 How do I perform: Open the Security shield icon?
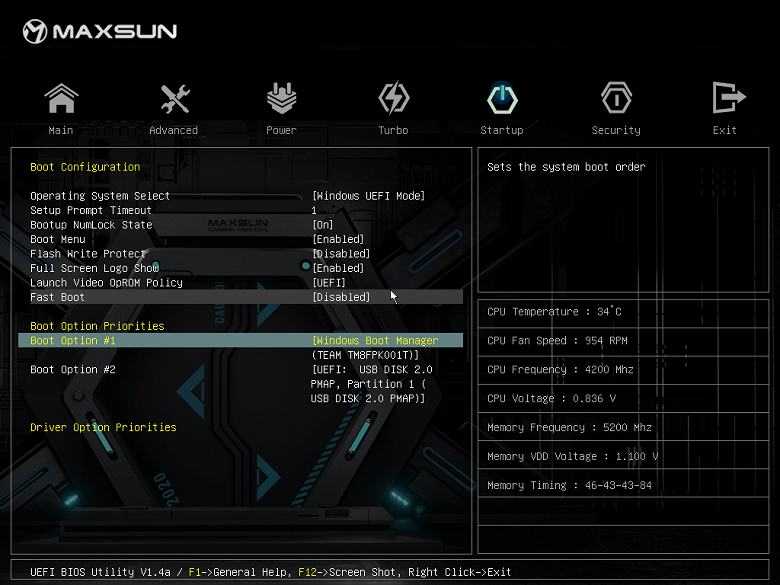tap(616, 99)
